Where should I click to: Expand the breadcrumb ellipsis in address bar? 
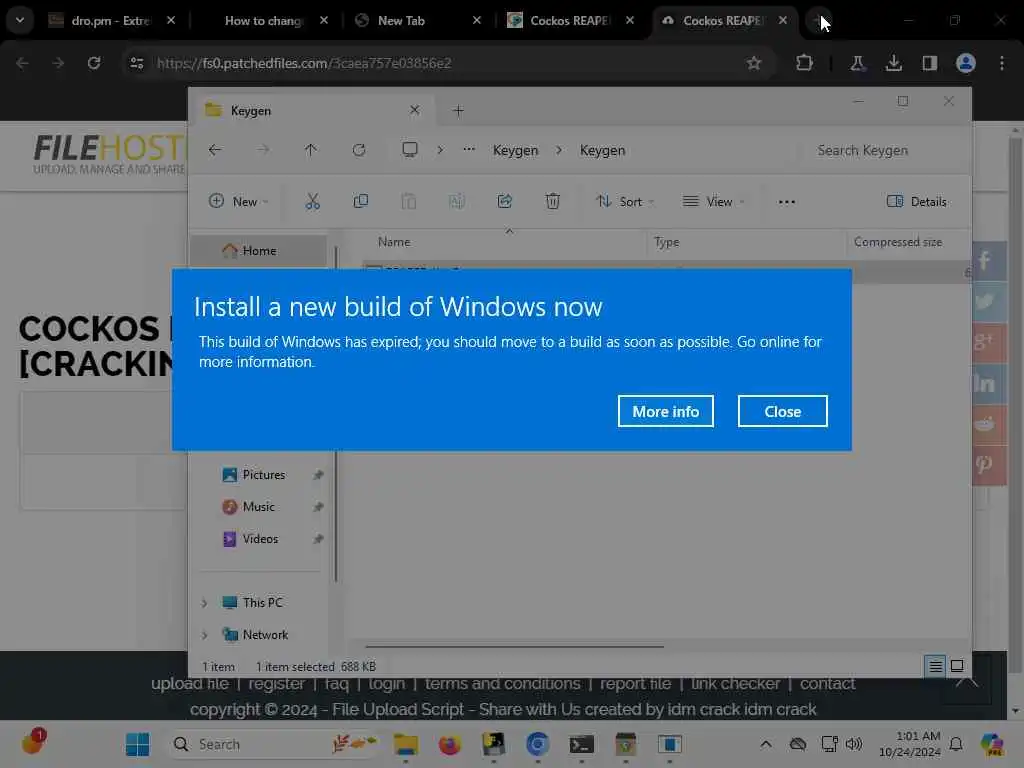[x=469, y=150]
